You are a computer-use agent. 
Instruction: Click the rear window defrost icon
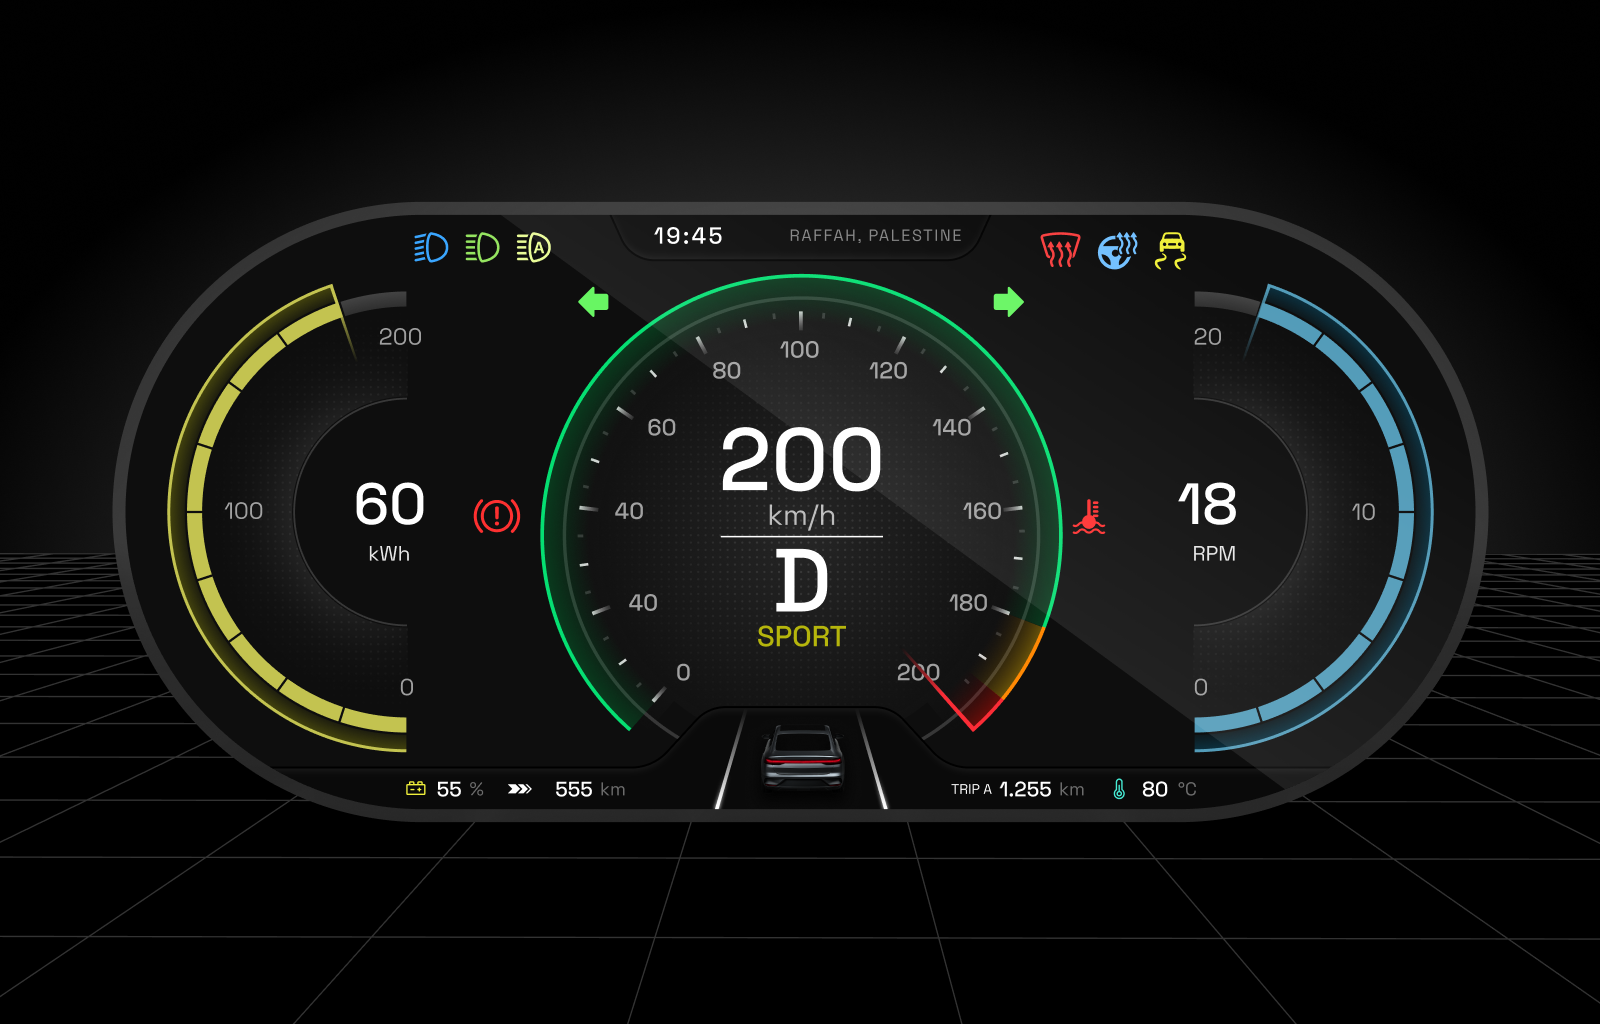pos(1059,251)
